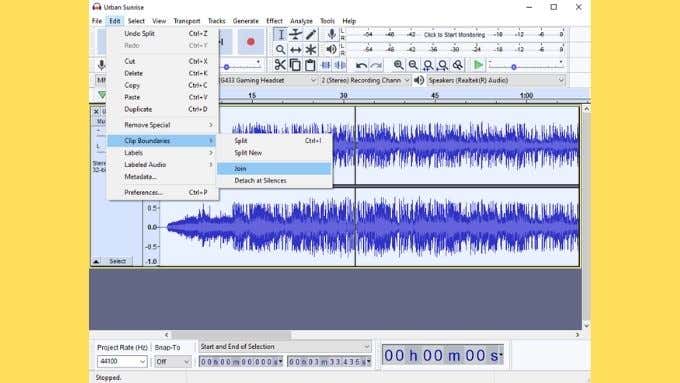Open Preferences from Edit menu
Screen dimensions: 680x383
click(163, 192)
